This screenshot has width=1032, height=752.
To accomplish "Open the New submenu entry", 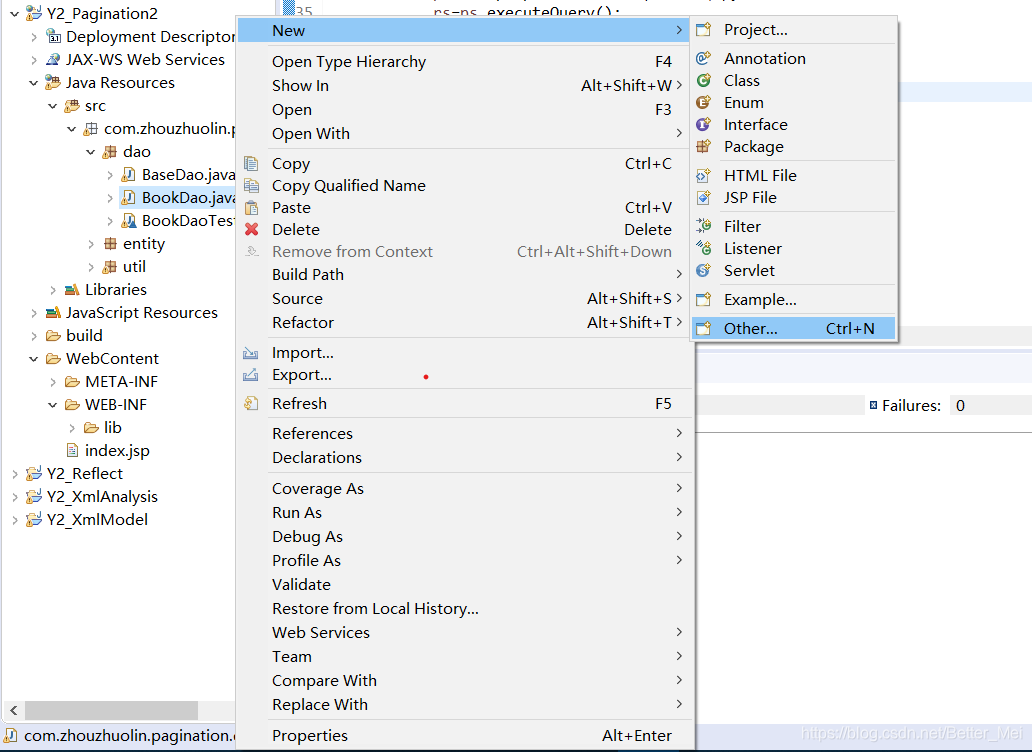I will [463, 30].
